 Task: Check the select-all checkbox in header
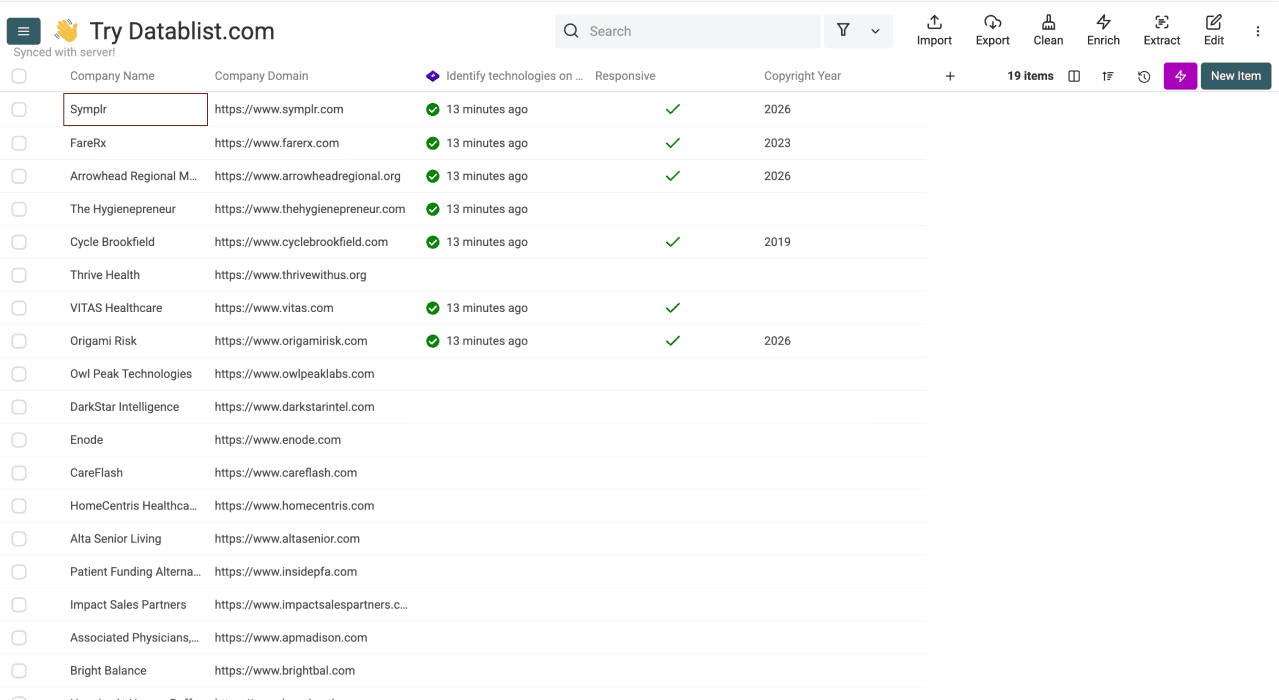click(18, 75)
